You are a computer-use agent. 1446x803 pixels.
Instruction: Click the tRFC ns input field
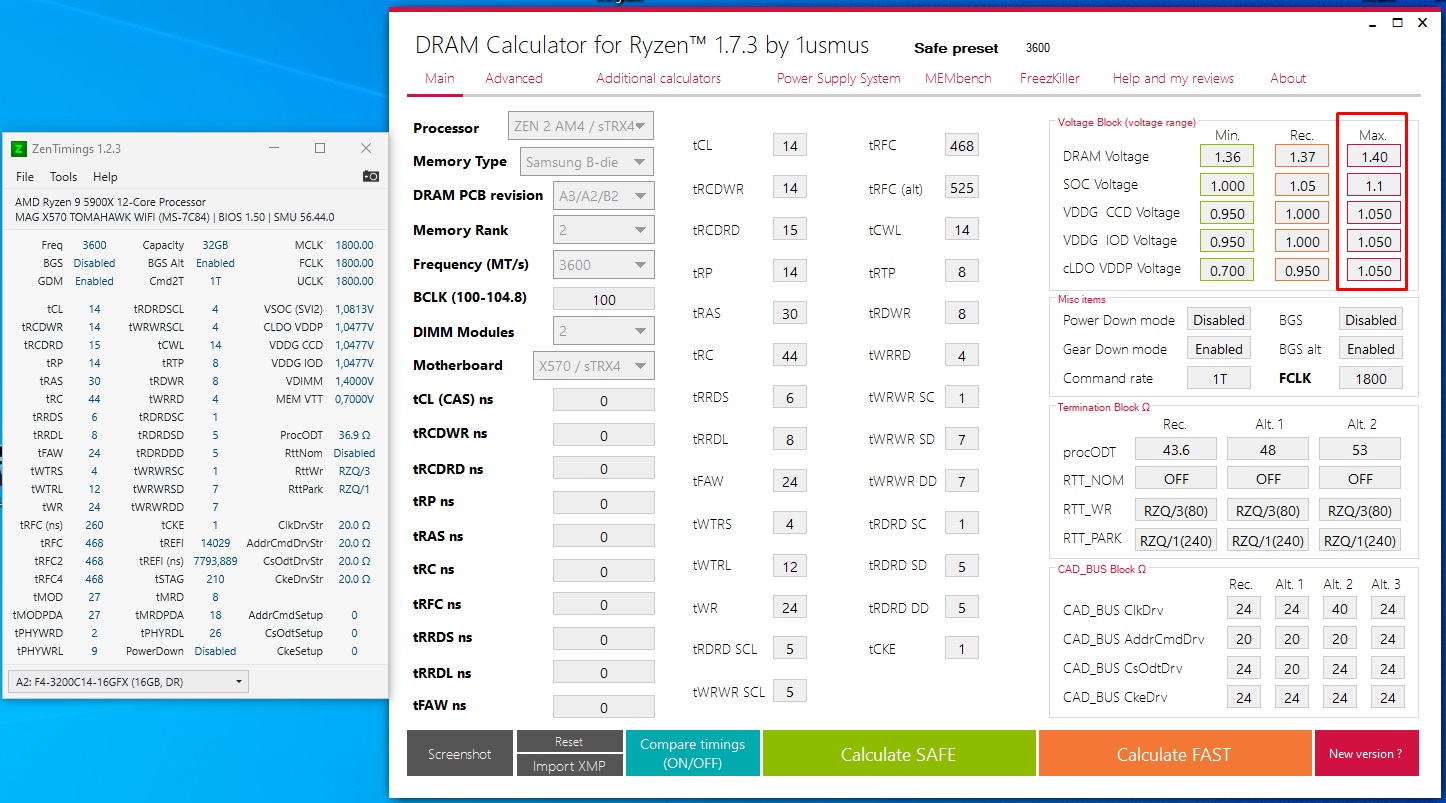(x=604, y=605)
